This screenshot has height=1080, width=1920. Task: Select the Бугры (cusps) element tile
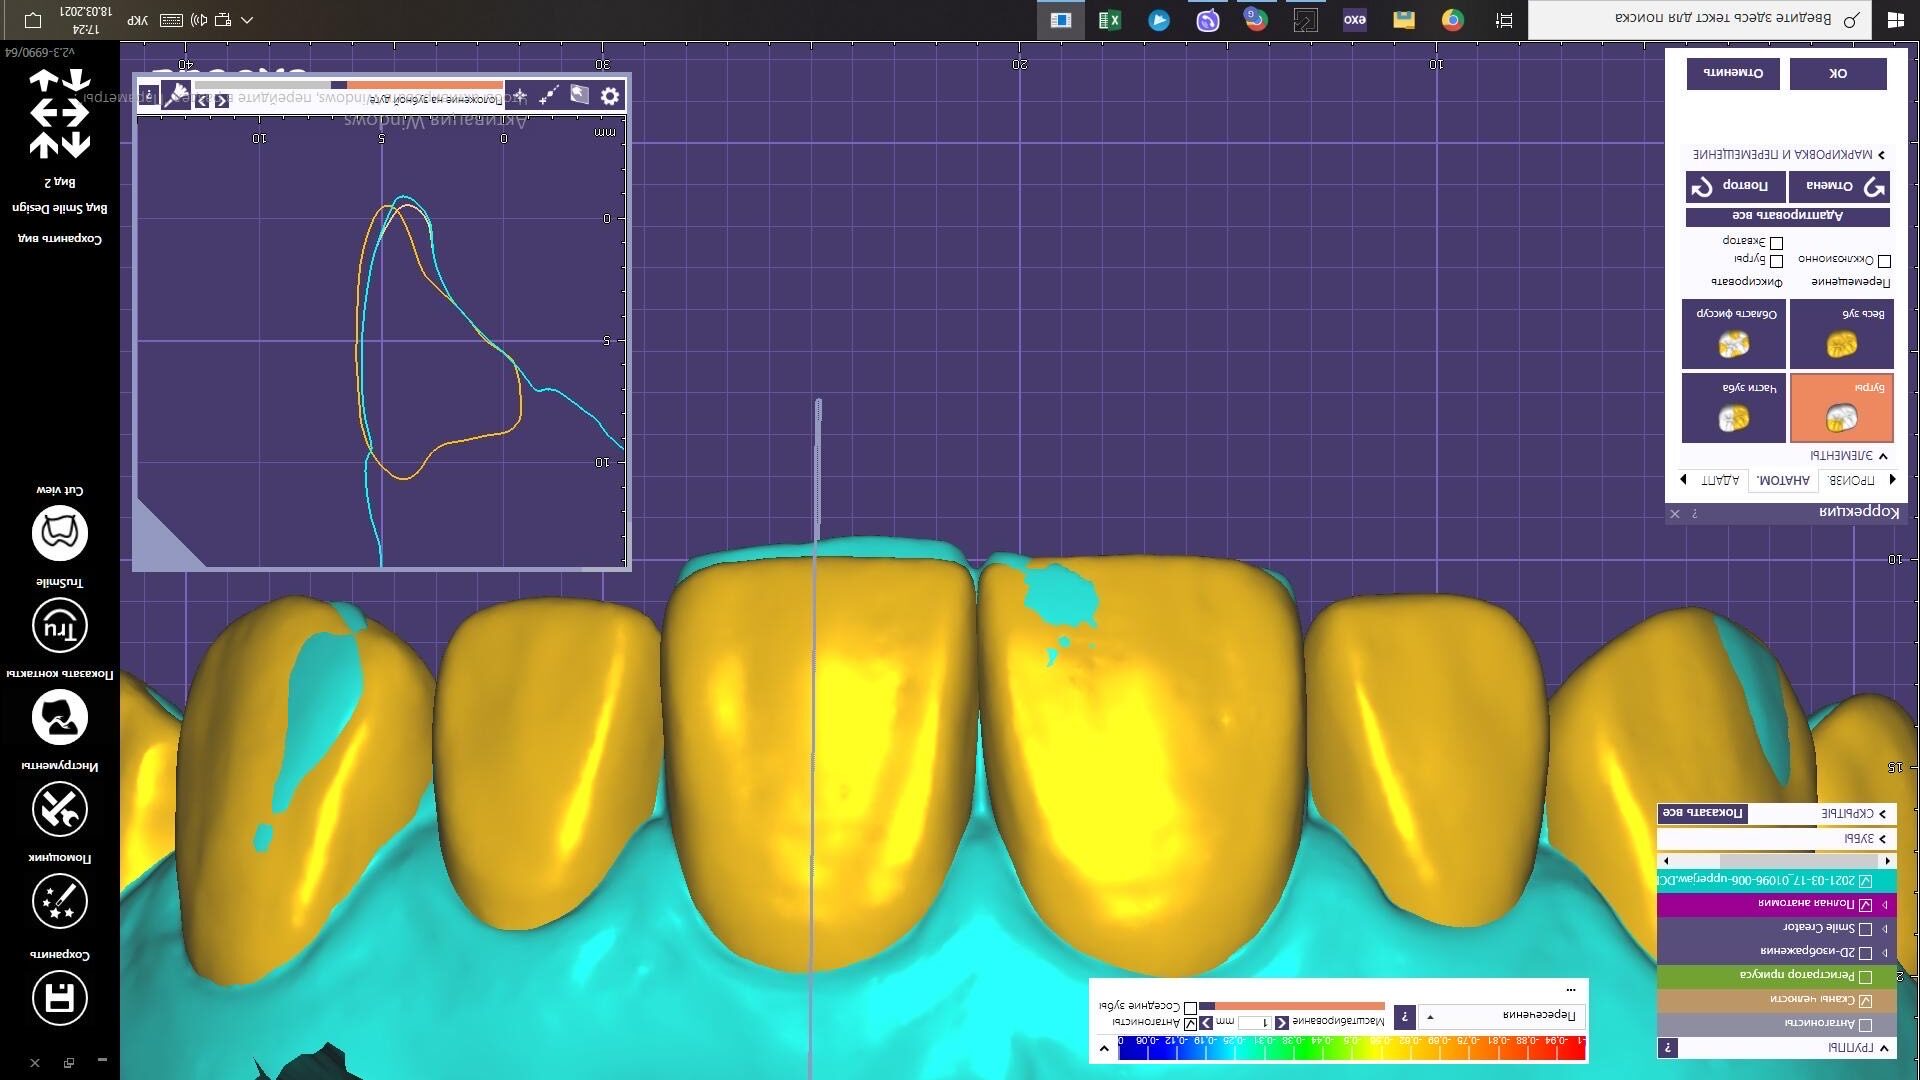[x=1841, y=409]
